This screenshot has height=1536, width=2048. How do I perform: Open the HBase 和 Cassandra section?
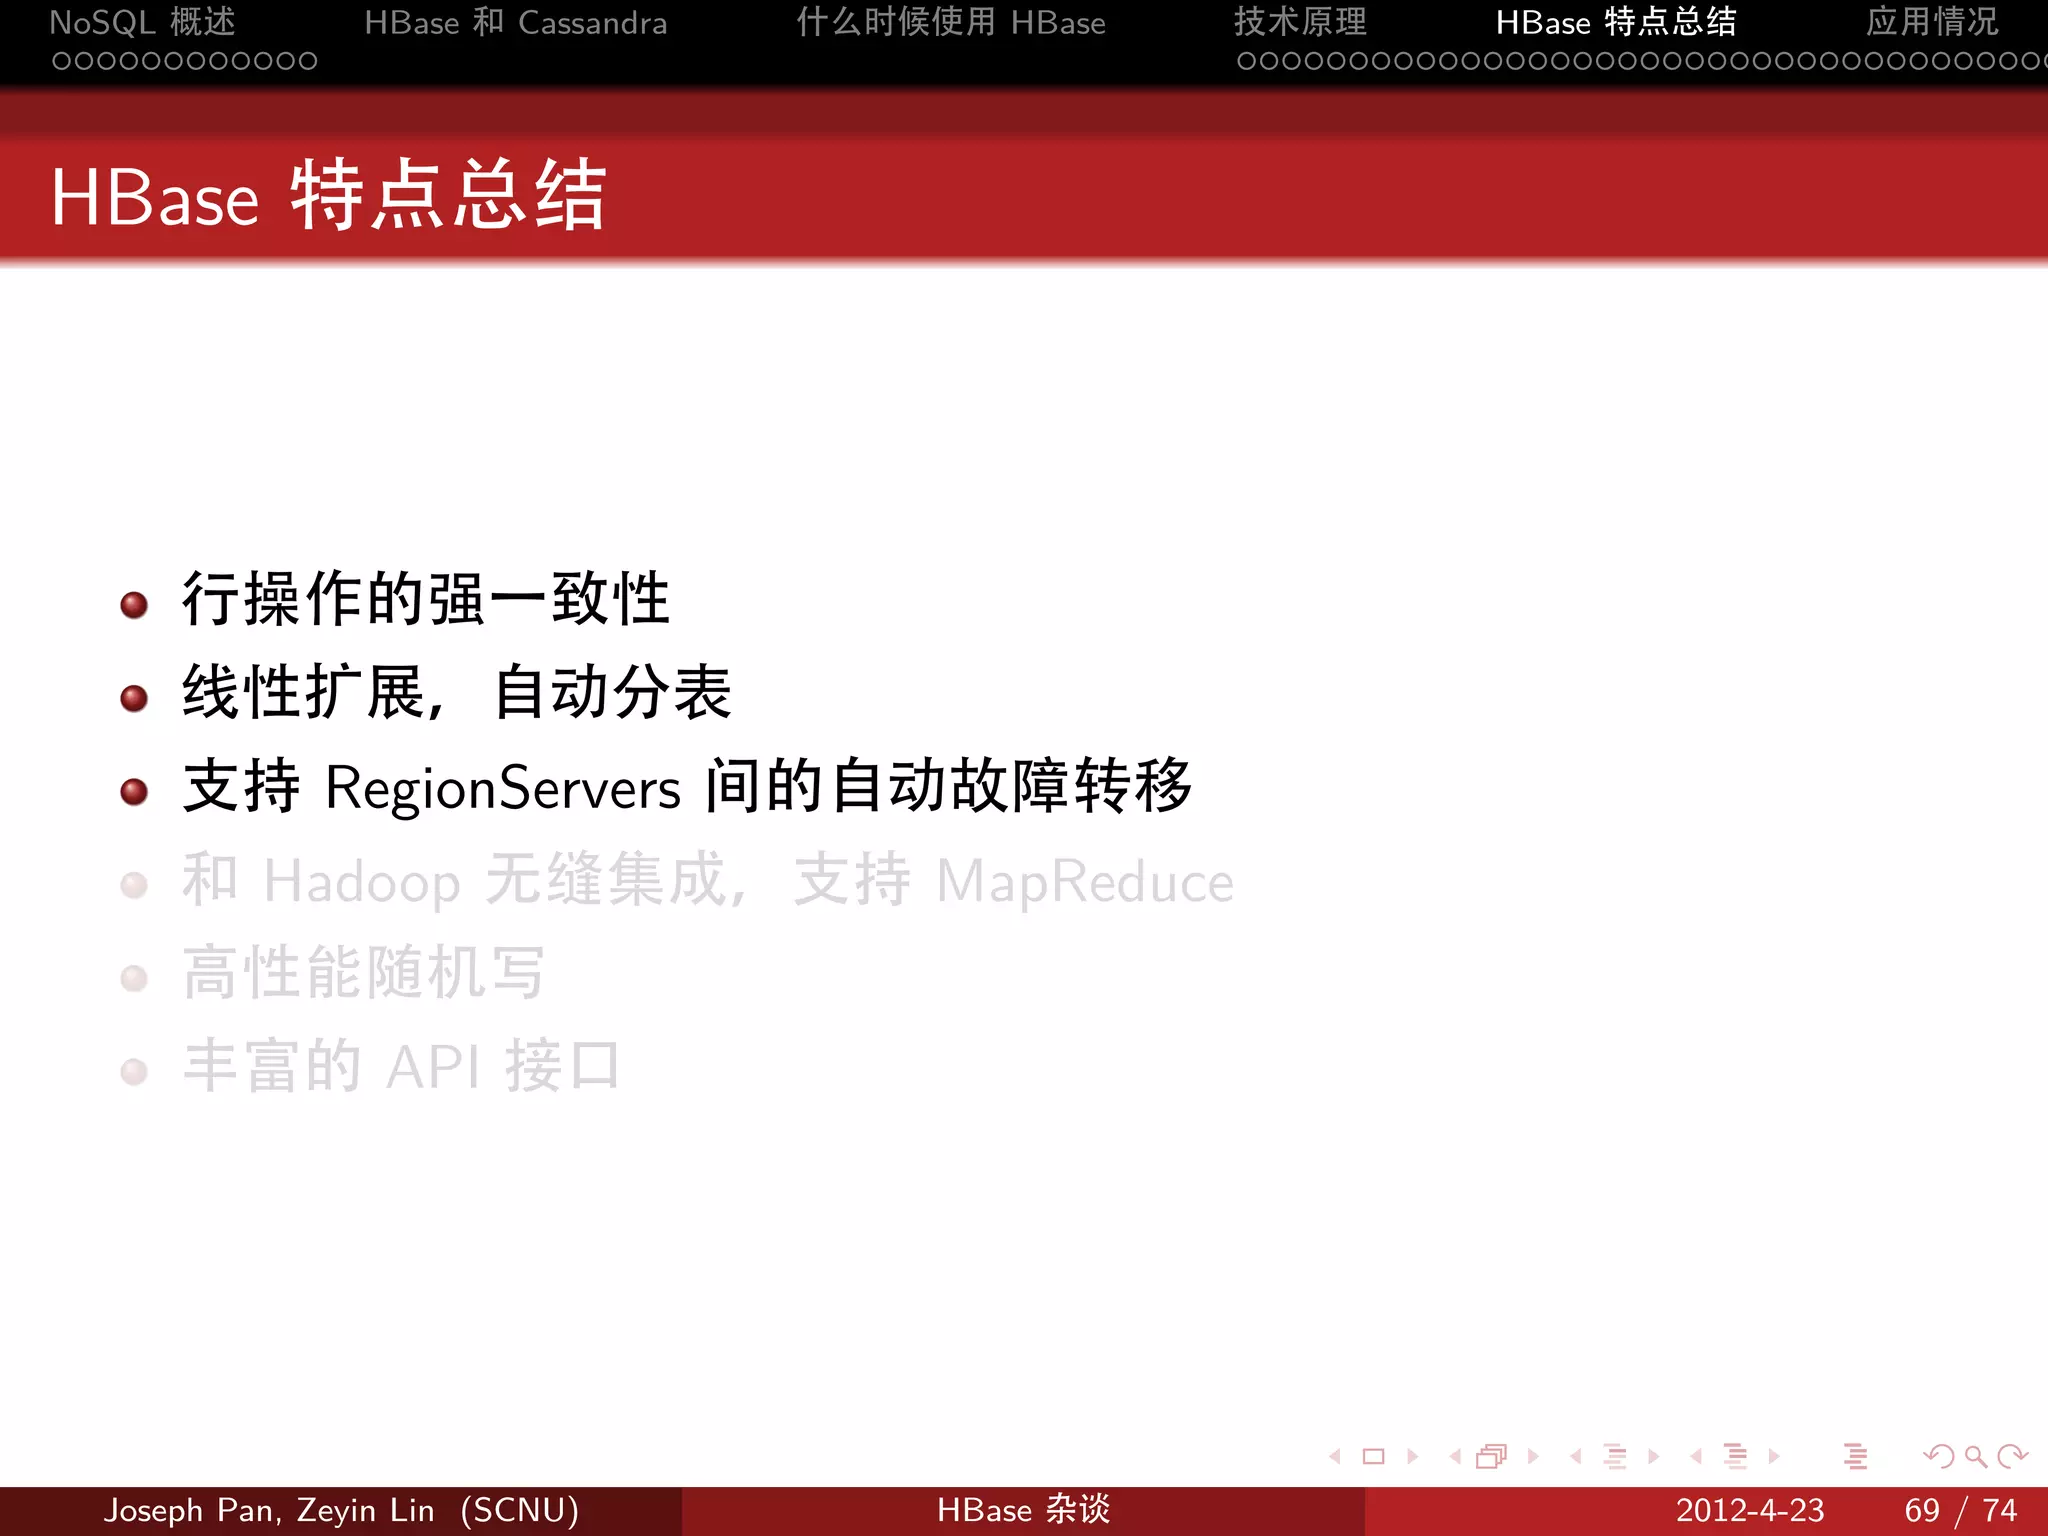(x=515, y=22)
